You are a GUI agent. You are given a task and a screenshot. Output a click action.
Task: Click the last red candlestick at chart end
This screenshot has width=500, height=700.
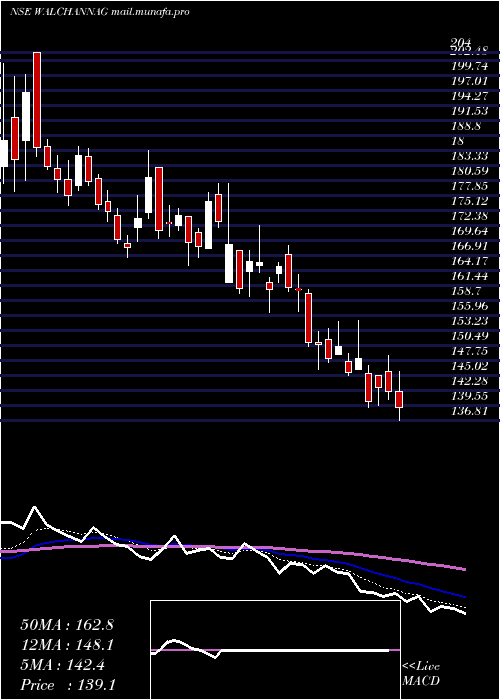tap(399, 399)
